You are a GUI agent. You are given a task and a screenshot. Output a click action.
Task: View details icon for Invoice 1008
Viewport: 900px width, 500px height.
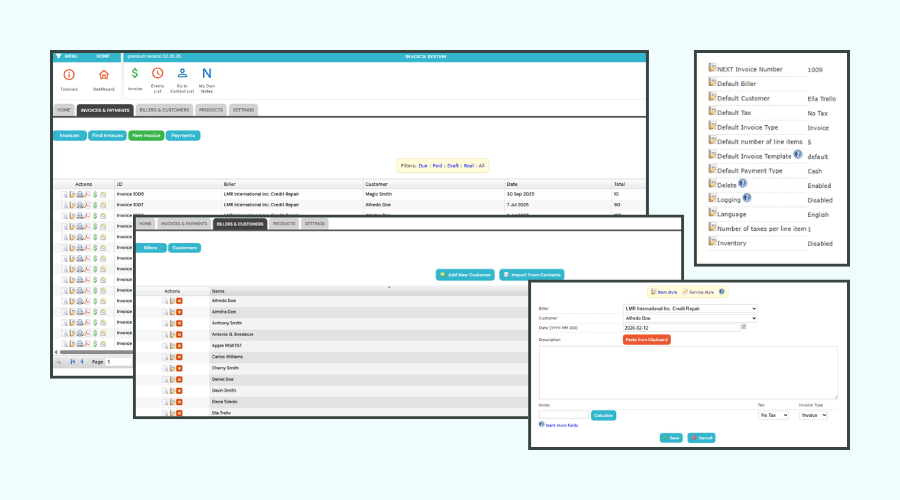coord(64,195)
